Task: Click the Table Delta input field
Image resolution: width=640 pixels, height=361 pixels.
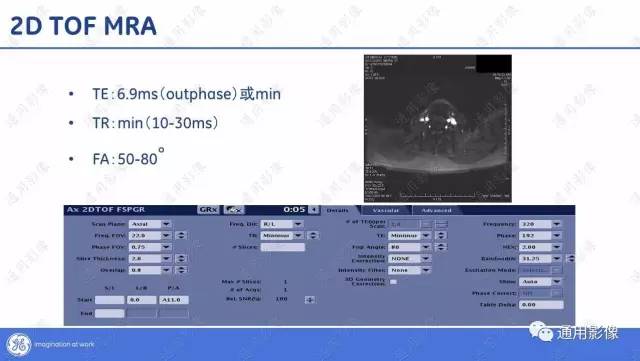Action: (x=541, y=305)
